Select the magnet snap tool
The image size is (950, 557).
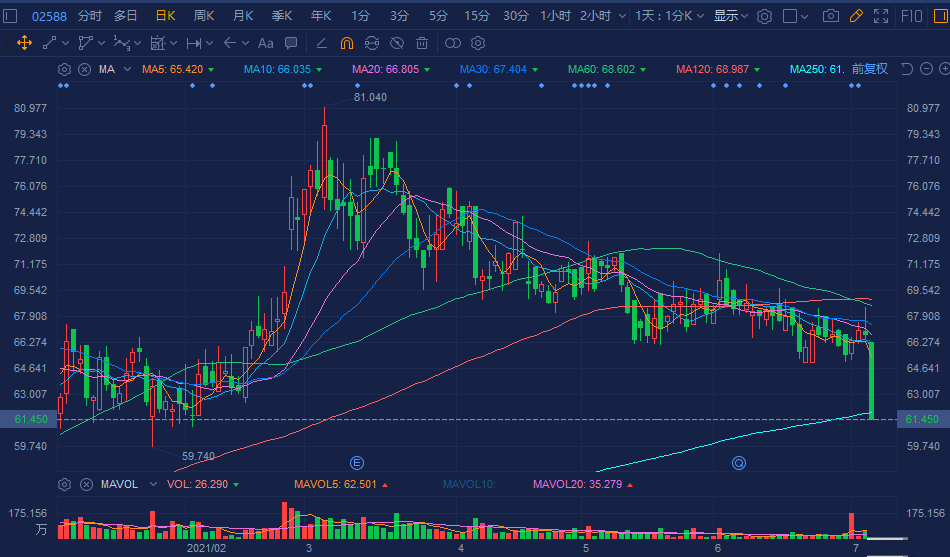point(346,43)
